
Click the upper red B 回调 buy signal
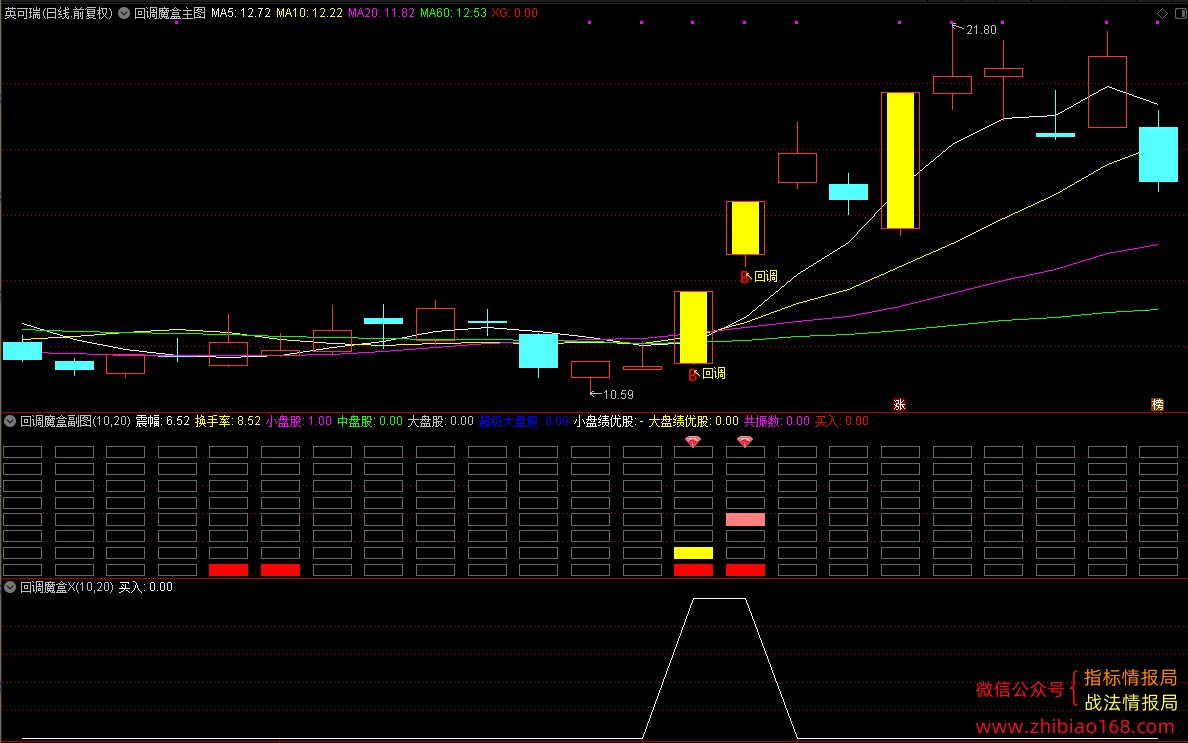(758, 276)
